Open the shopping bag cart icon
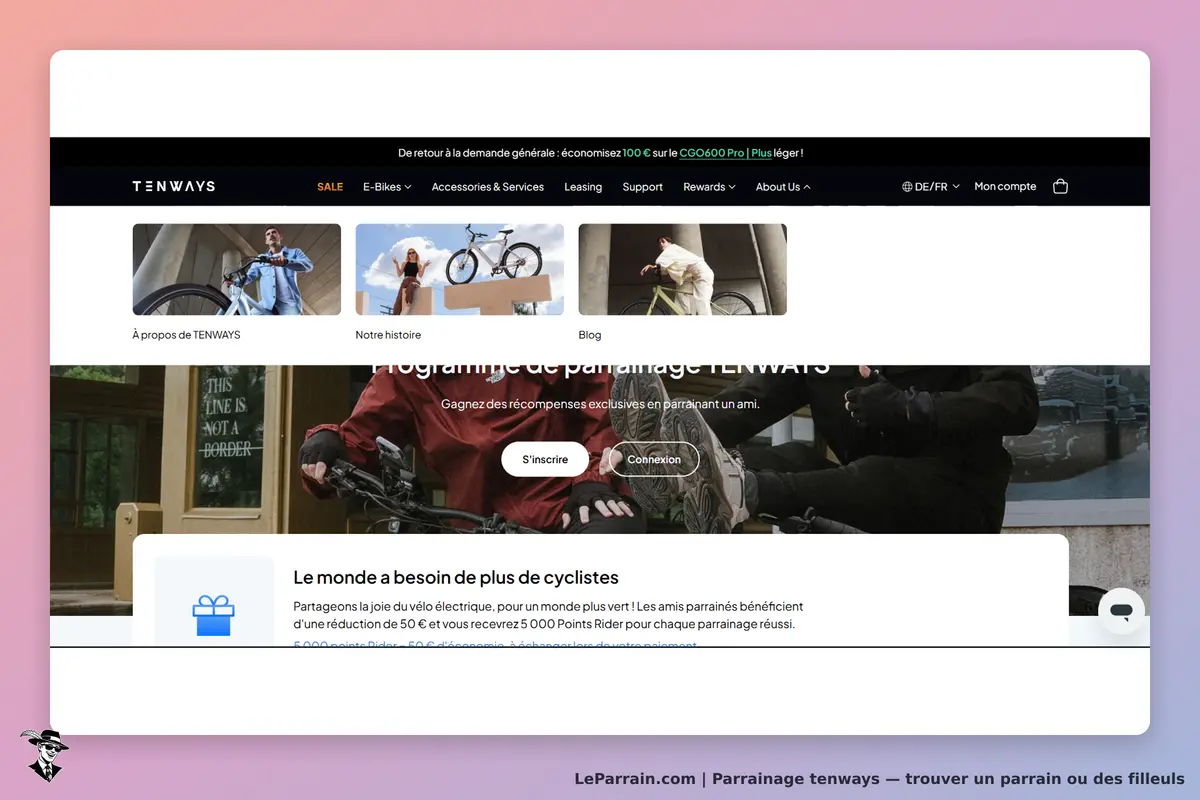 [x=1061, y=186]
